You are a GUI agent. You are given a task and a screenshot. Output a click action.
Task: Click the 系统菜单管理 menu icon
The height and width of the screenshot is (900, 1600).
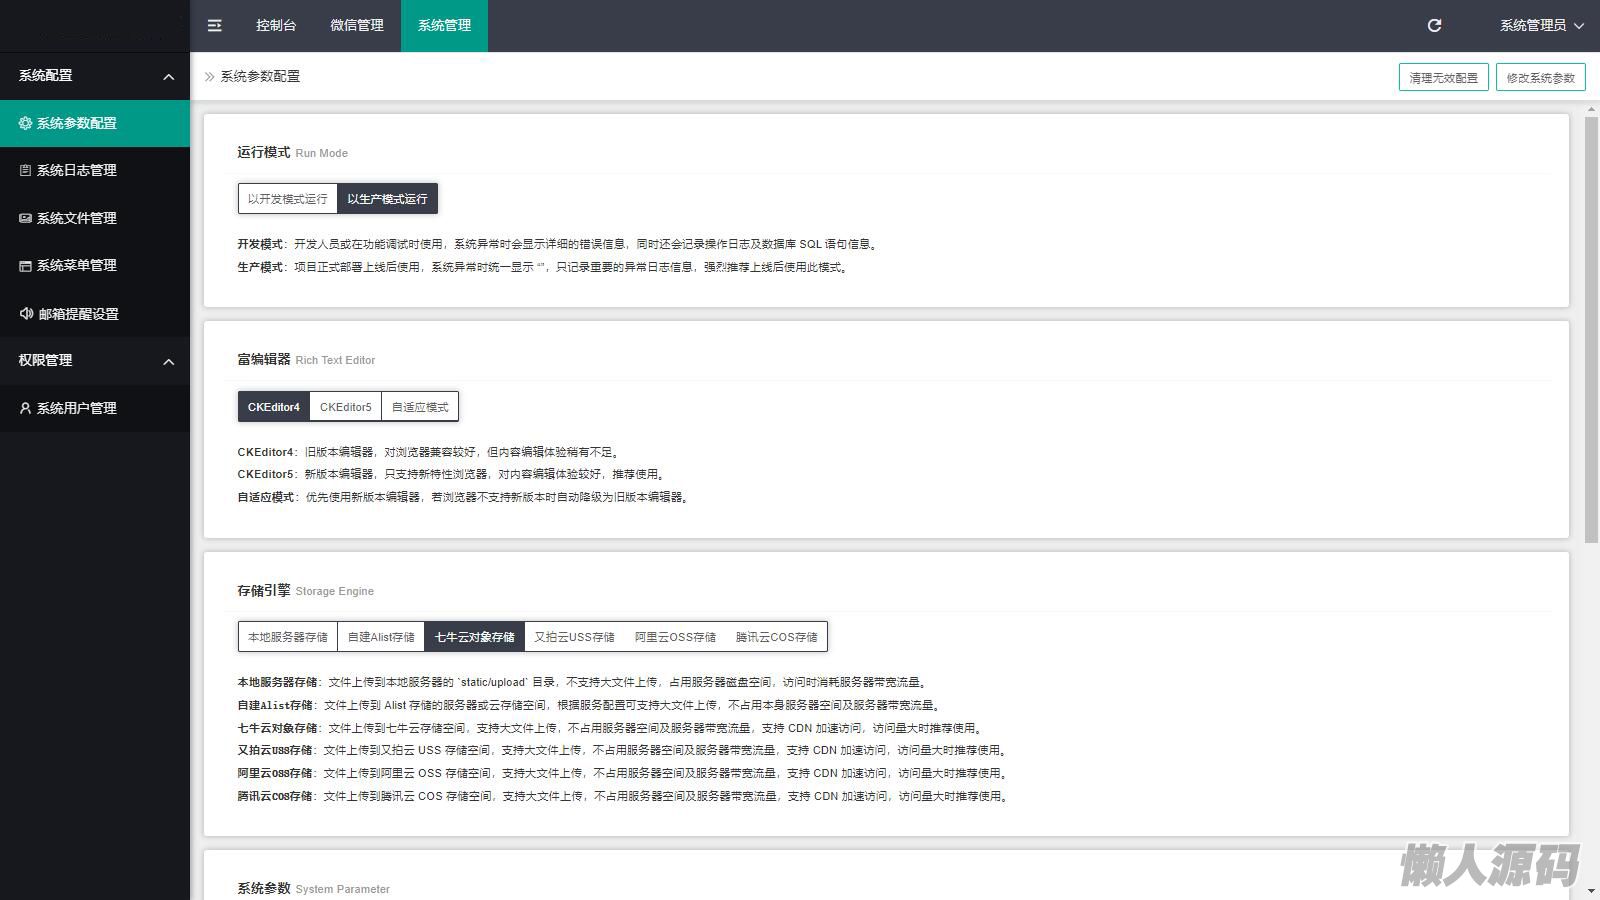click(25, 266)
